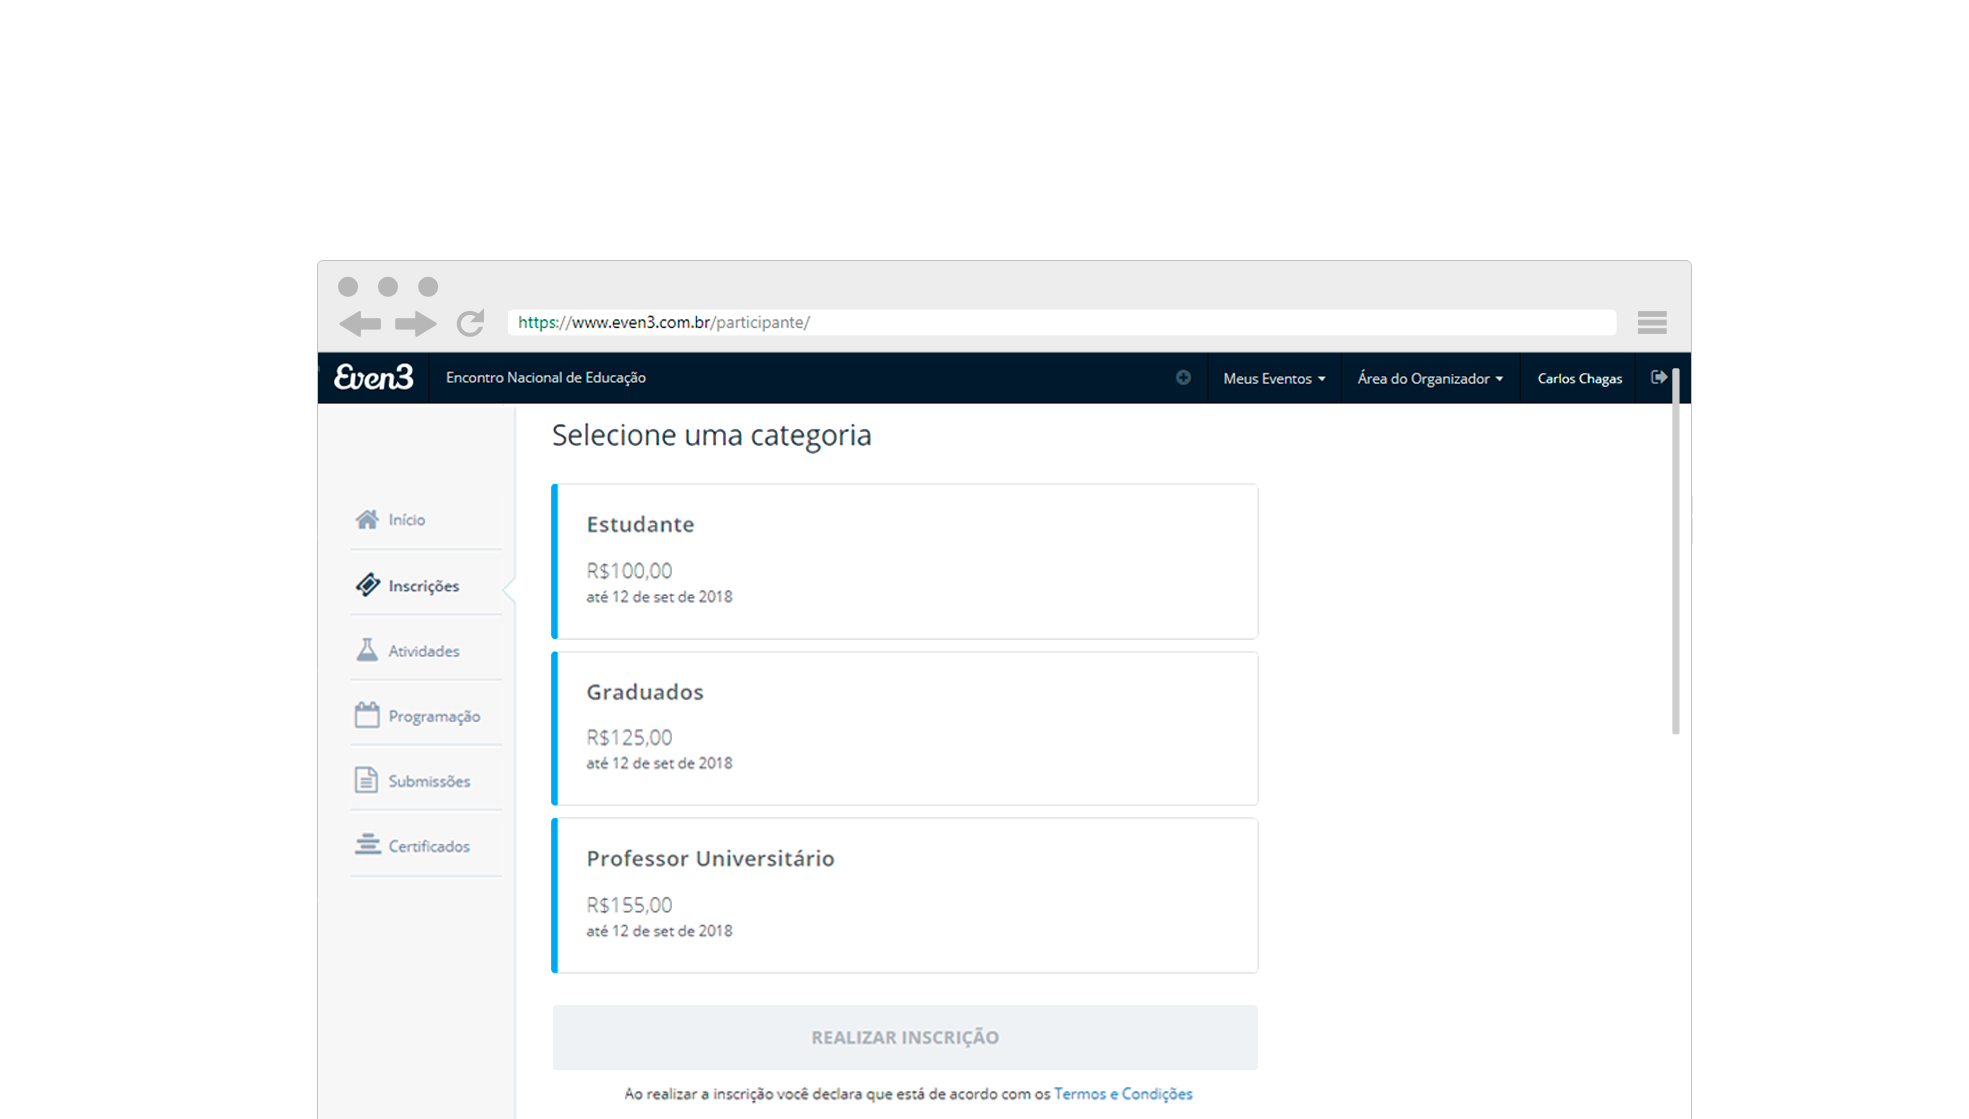Screen dimensions: 1969x1119
Task: Choose the Professor Universitário category
Action: click(x=905, y=895)
